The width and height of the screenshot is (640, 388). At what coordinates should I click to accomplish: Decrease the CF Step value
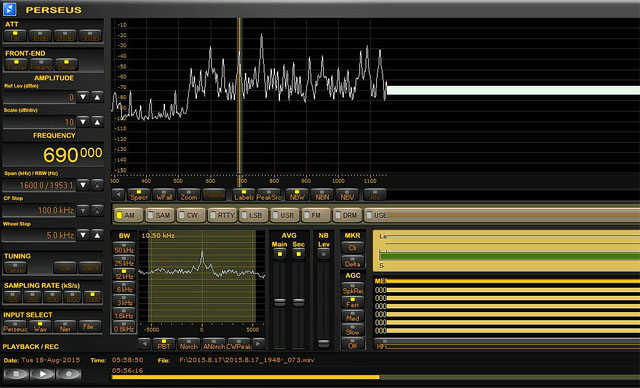[x=83, y=211]
